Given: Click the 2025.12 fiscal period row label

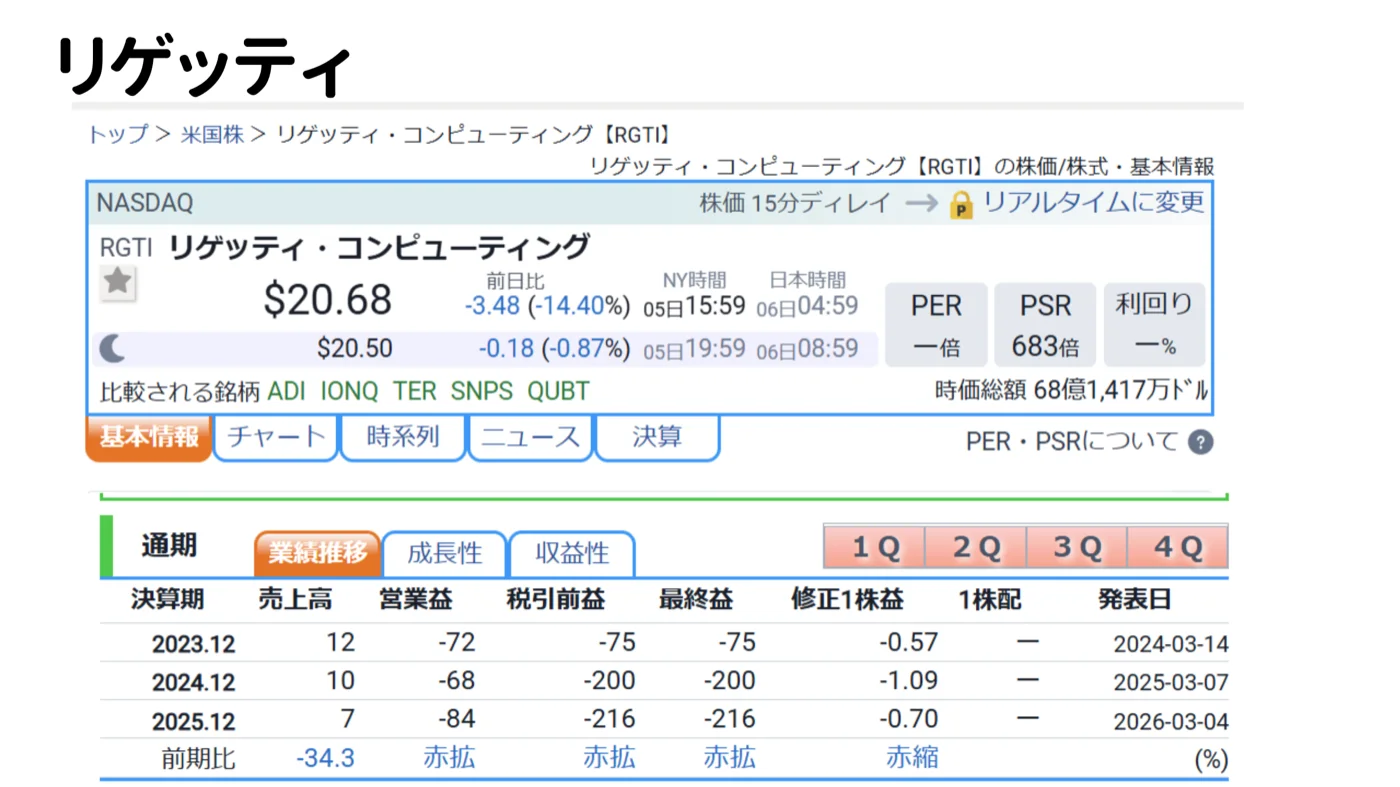Looking at the screenshot, I should (194, 722).
